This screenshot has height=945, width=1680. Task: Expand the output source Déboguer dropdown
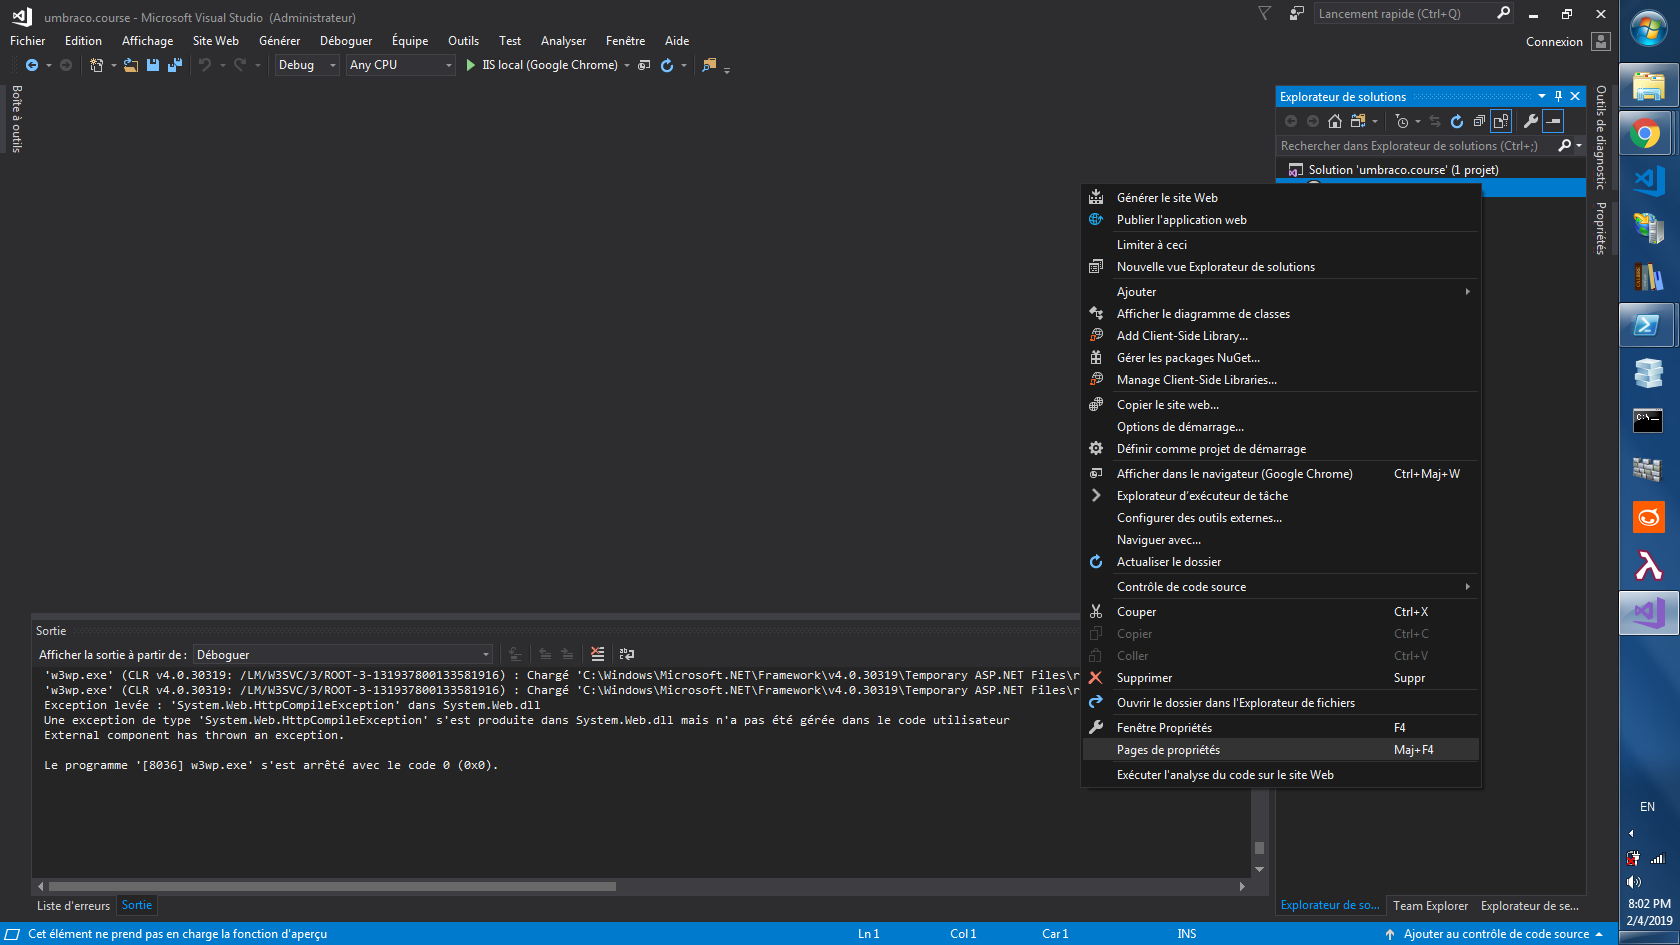(343, 655)
